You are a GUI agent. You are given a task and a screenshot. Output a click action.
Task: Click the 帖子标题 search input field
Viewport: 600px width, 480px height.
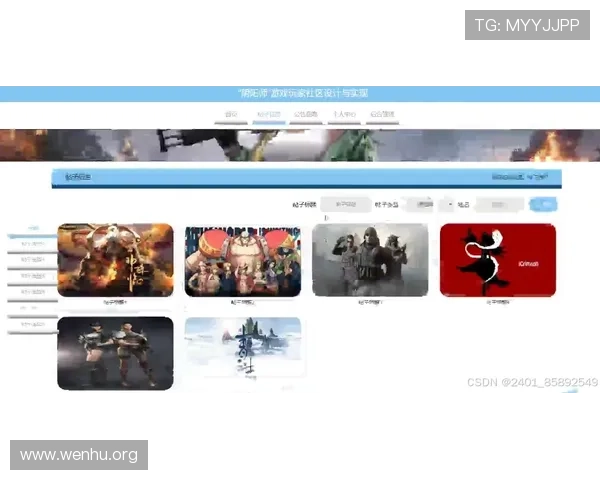pyautogui.click(x=345, y=205)
